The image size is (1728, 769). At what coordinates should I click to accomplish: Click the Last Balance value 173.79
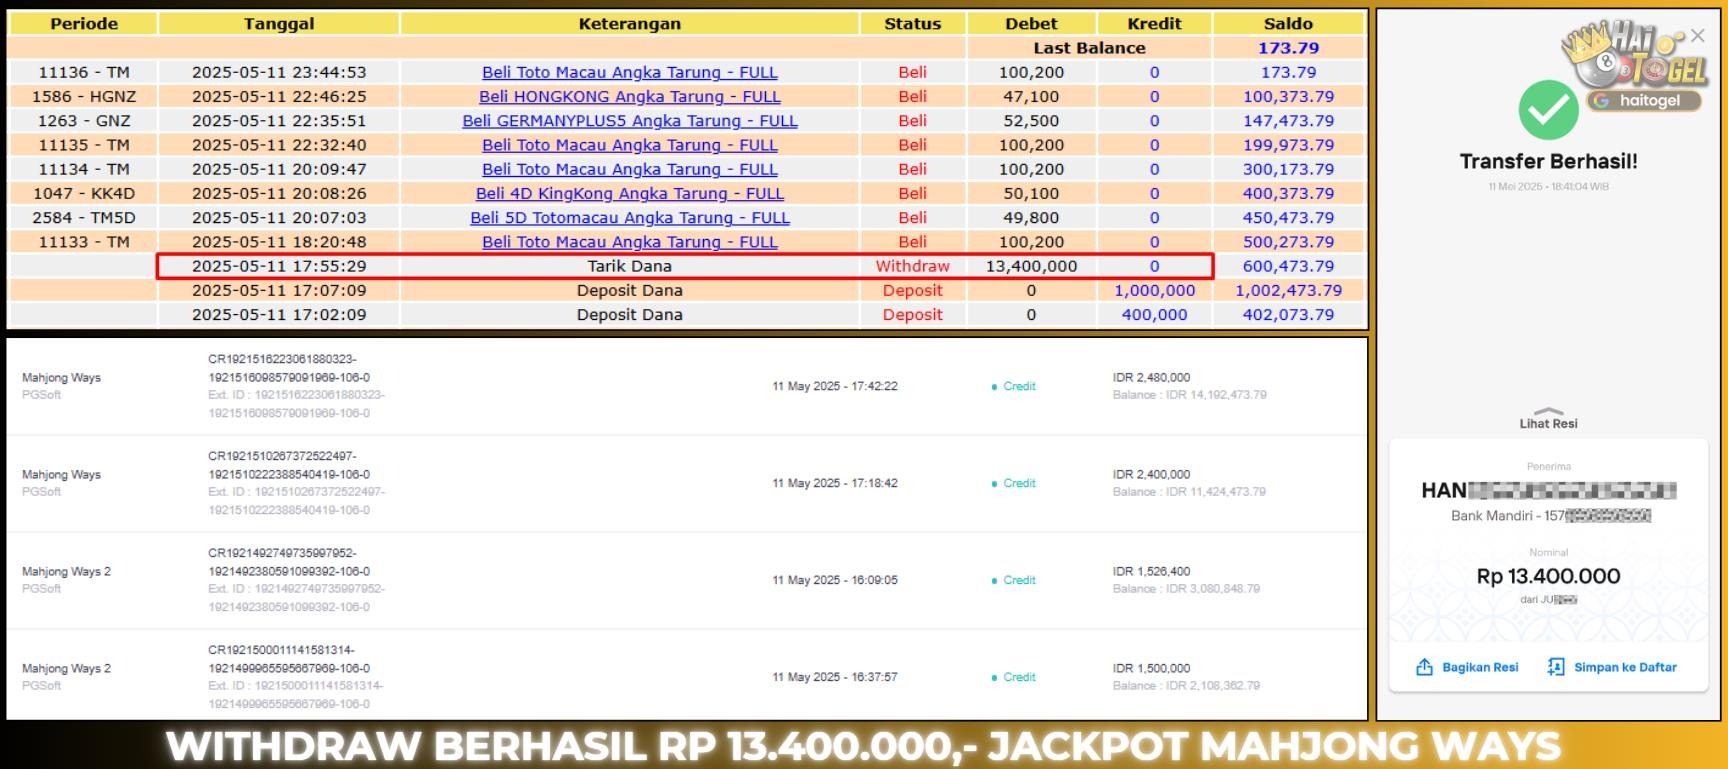coord(1288,48)
